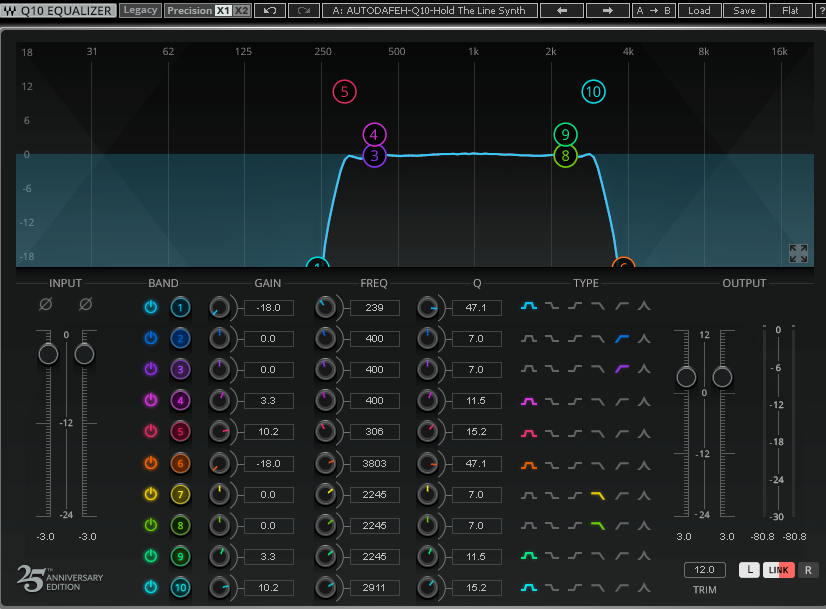The height and width of the screenshot is (609, 826).
Task: Click band 1 gain value -18.0
Action: point(269,308)
